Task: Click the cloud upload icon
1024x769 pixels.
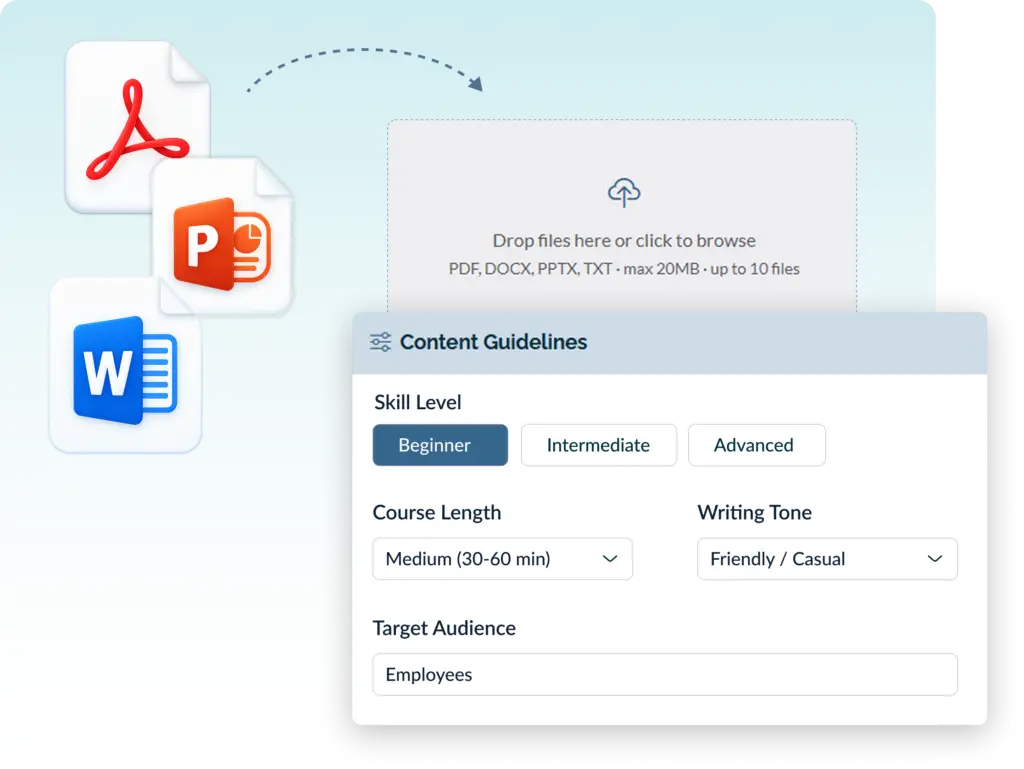Action: pos(624,193)
